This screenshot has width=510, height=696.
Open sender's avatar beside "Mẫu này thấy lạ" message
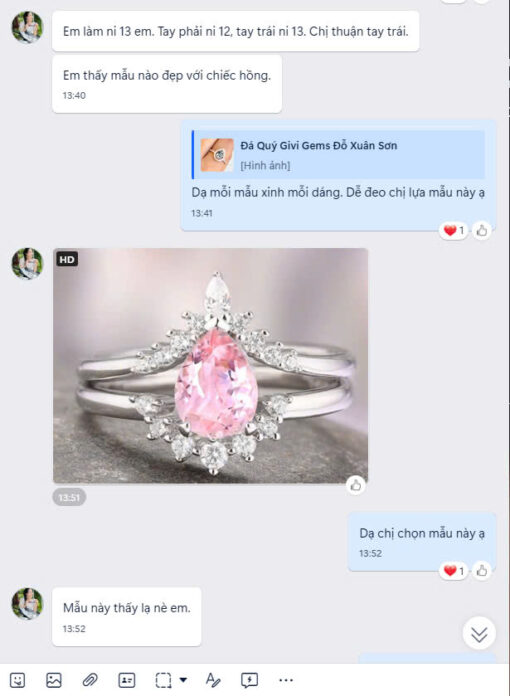27,604
